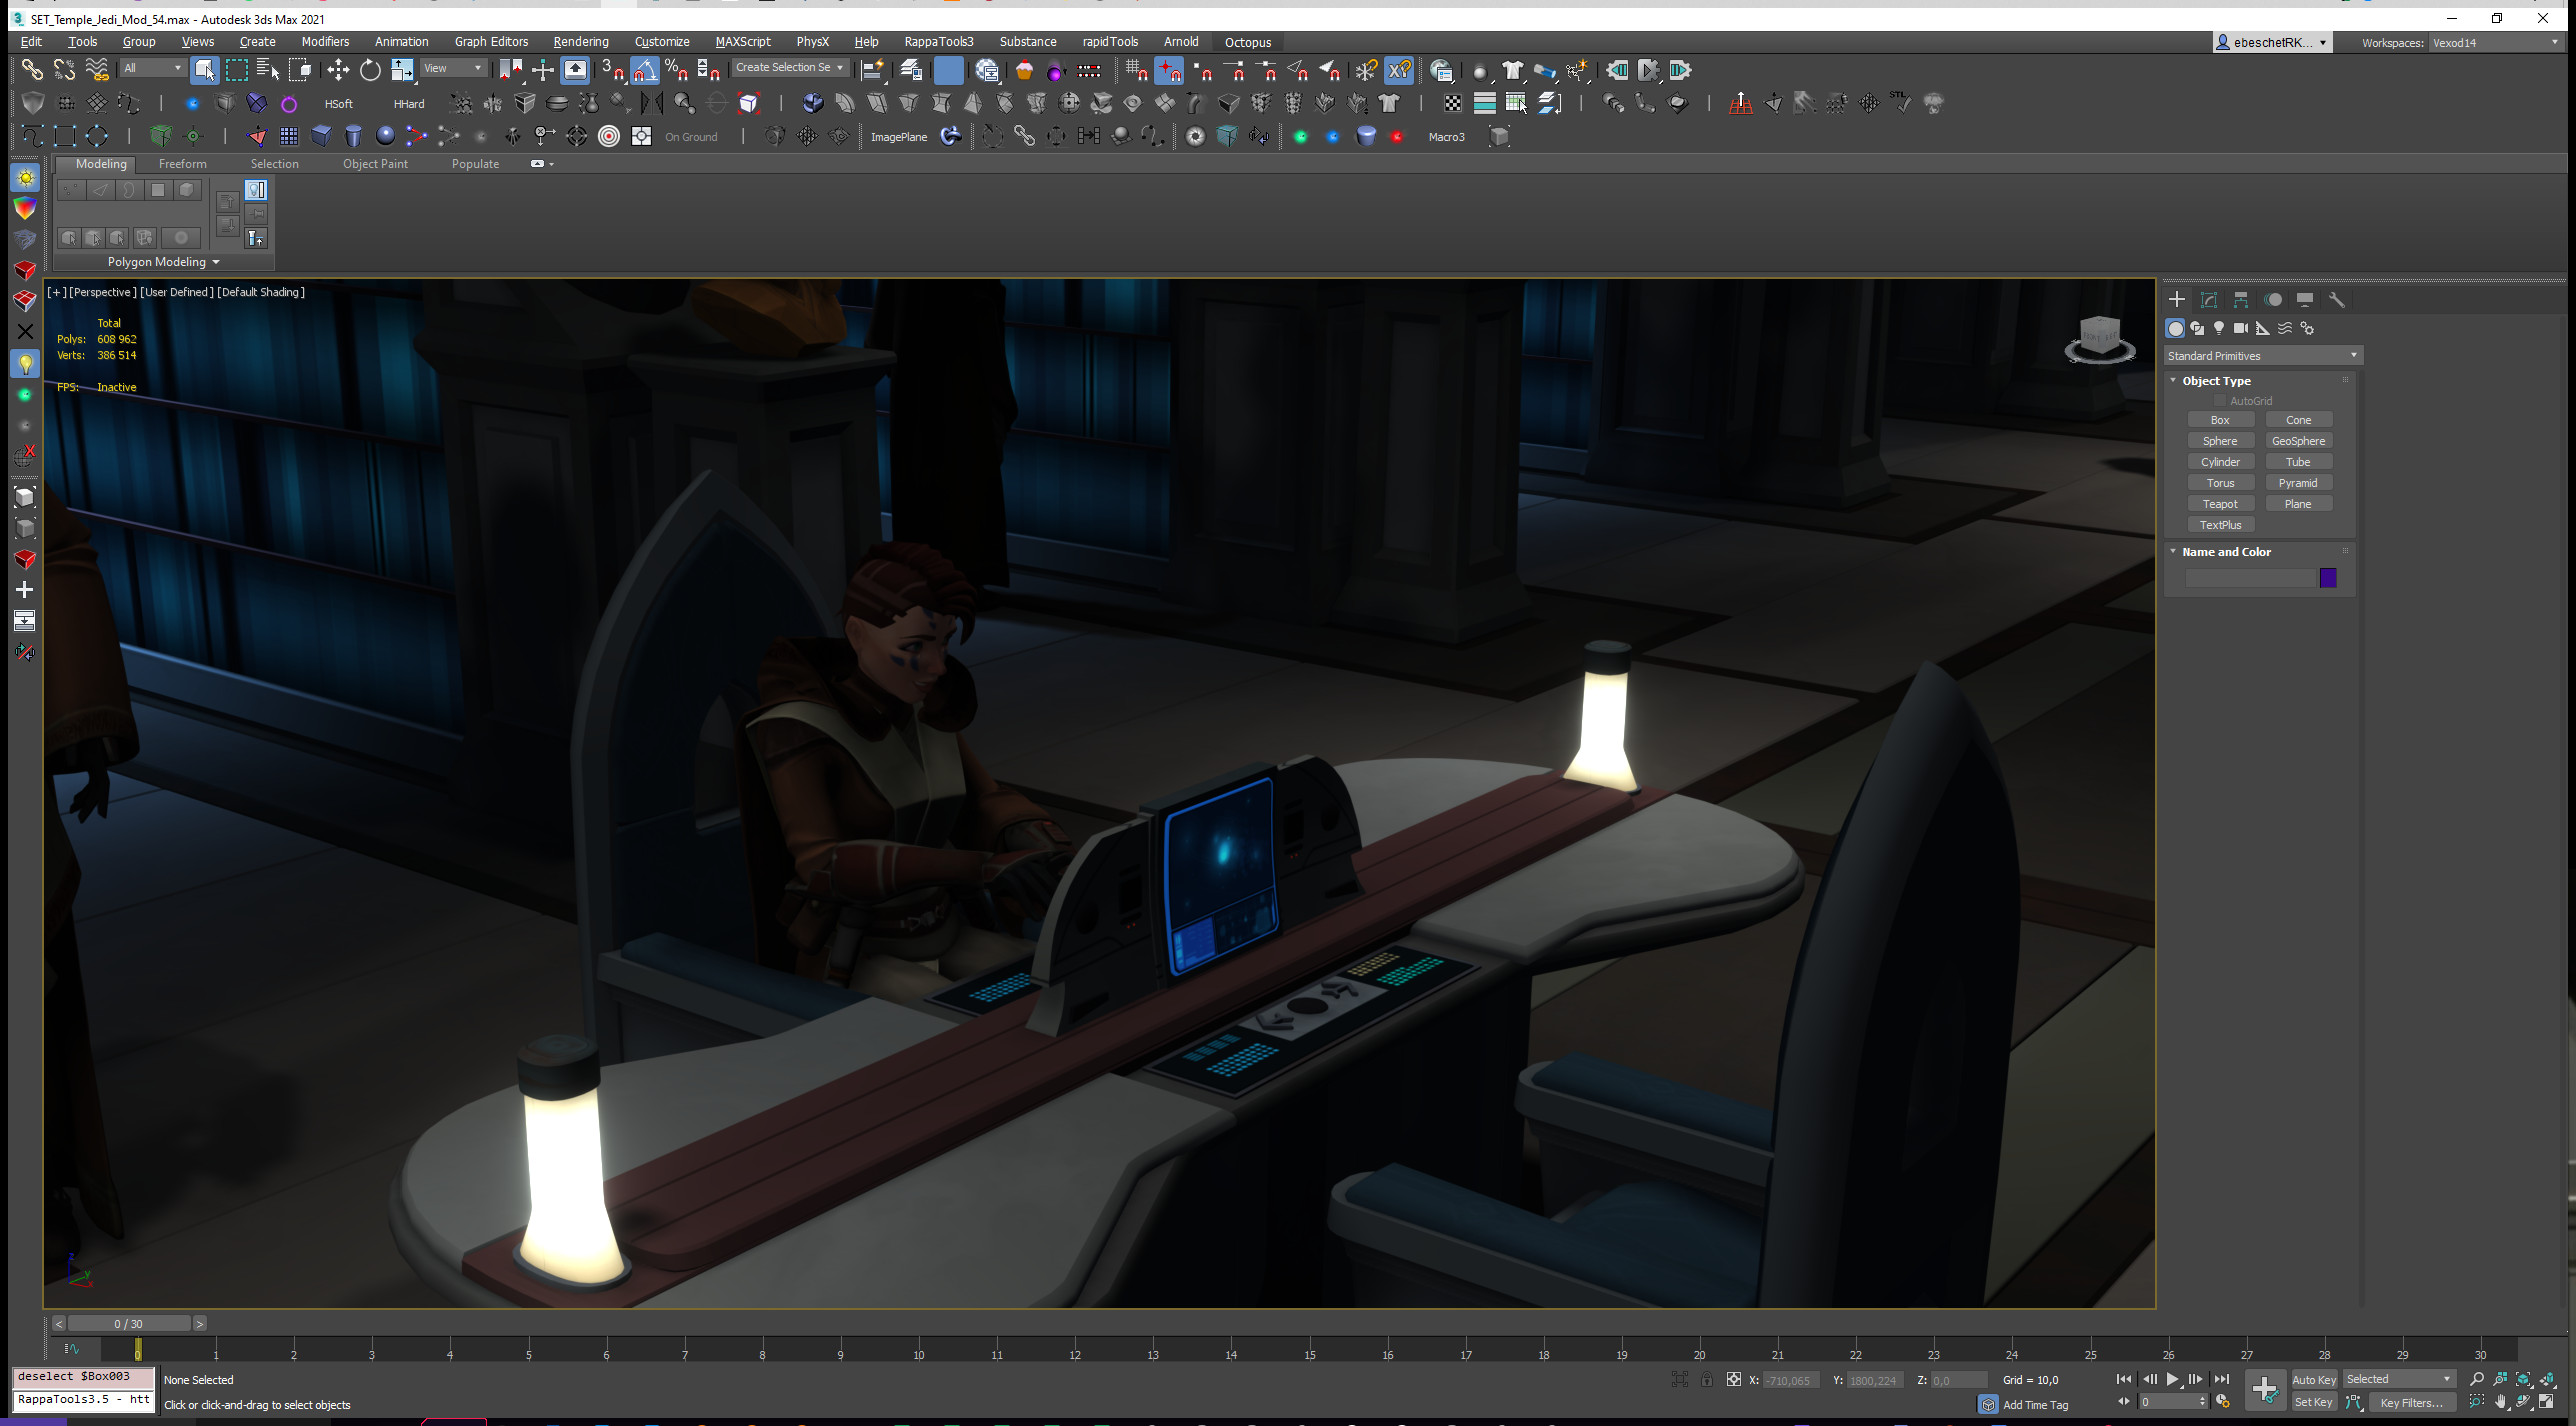This screenshot has width=2576, height=1426.
Task: Click the object name input field
Action: pyautogui.click(x=2250, y=578)
